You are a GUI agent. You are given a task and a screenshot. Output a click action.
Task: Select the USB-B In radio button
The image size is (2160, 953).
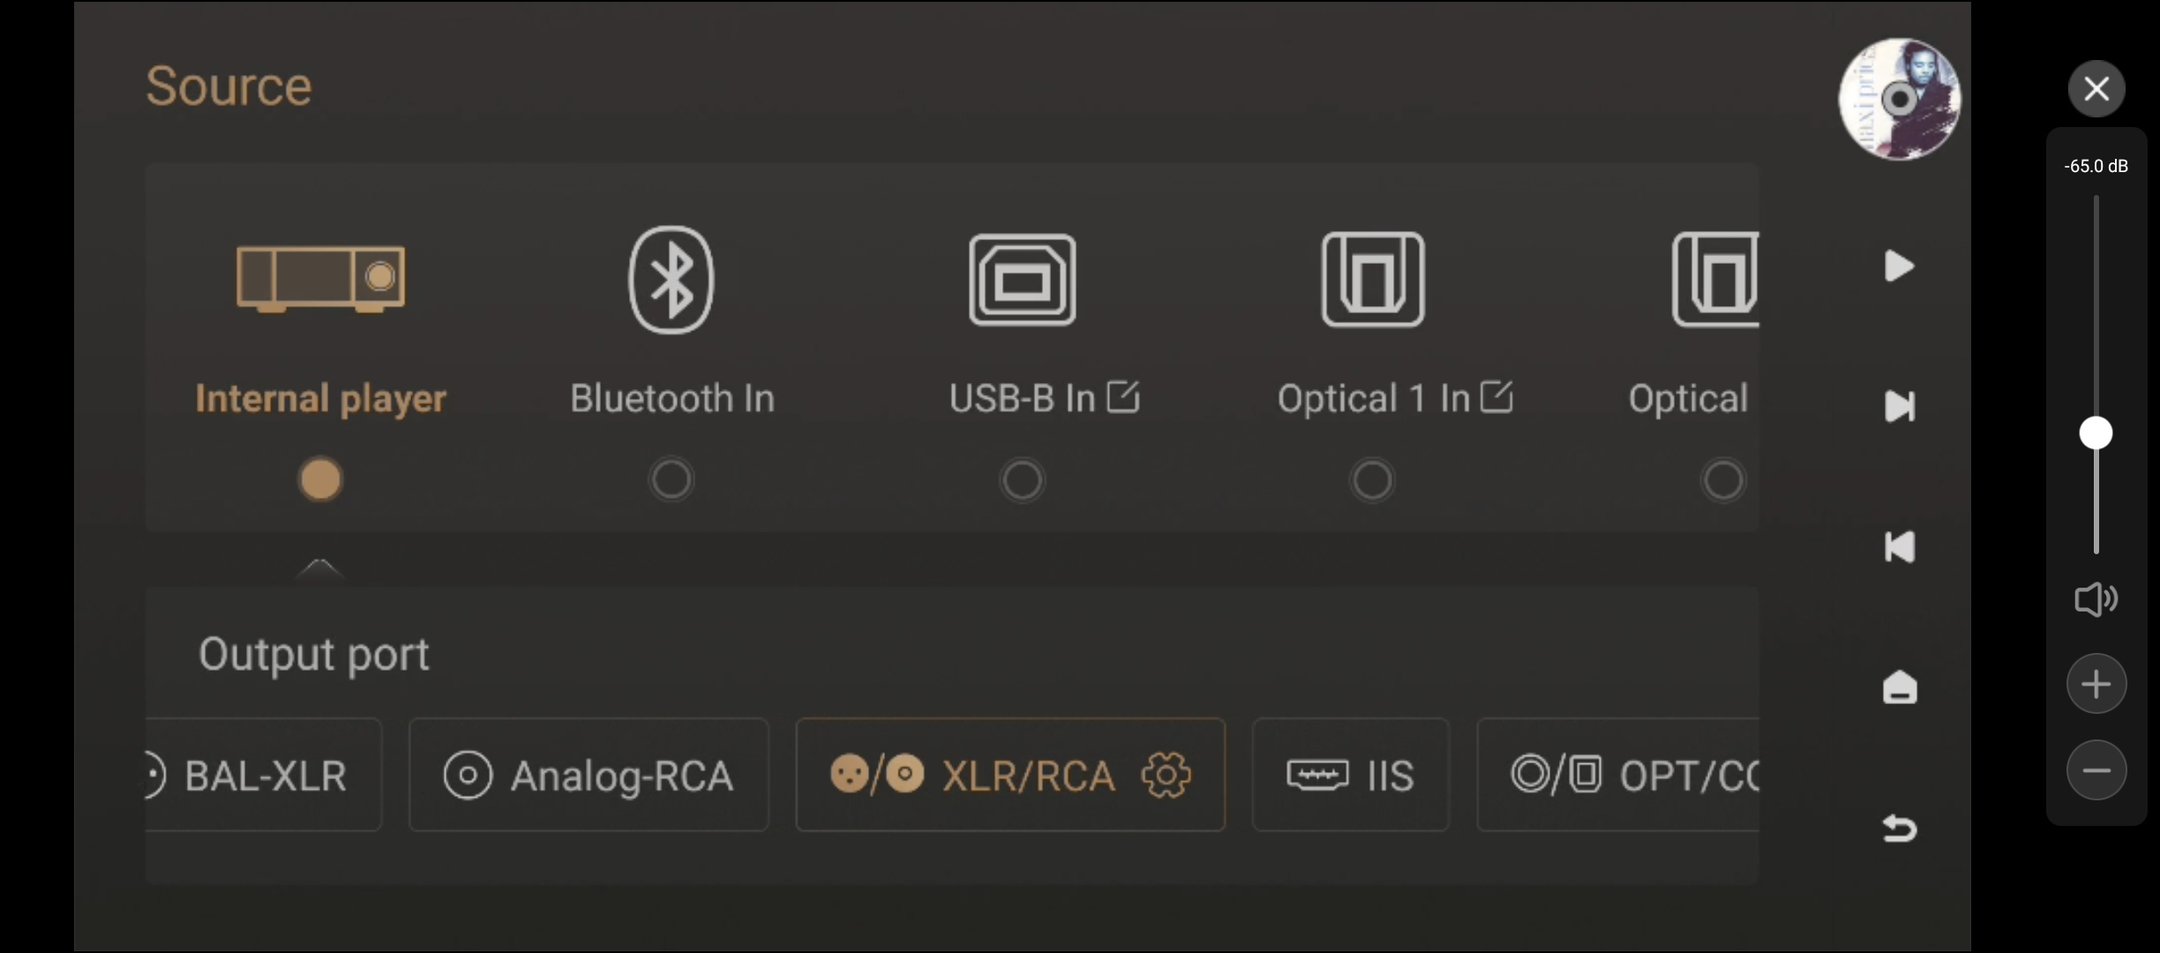coord(1022,480)
